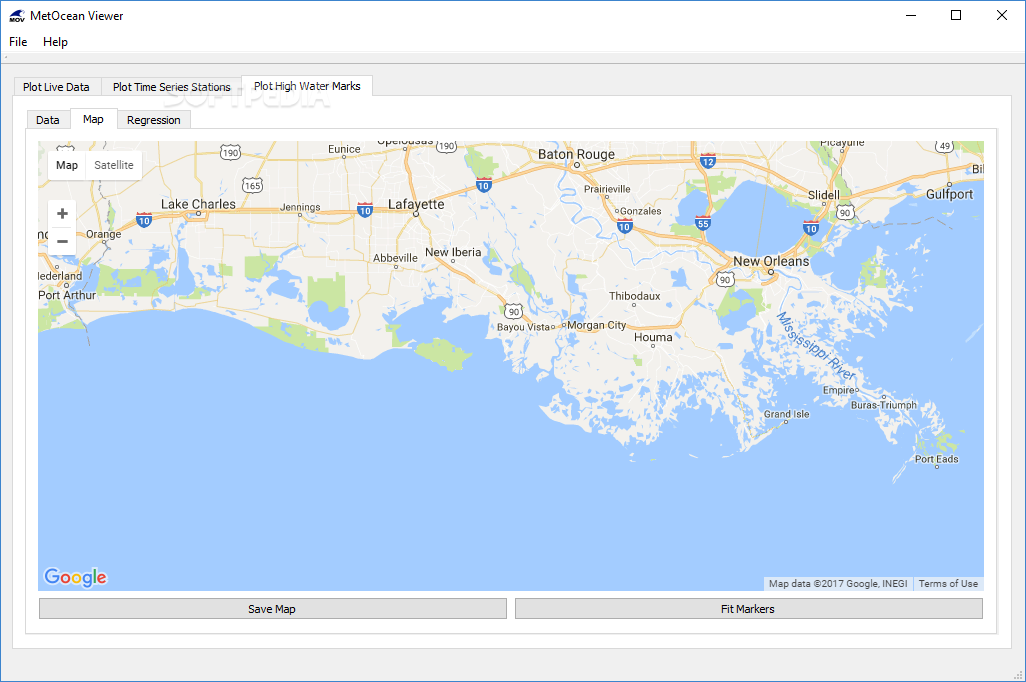The image size is (1026, 682).
Task: Switch to Plot Time Series Stations tab
Action: pos(171,87)
